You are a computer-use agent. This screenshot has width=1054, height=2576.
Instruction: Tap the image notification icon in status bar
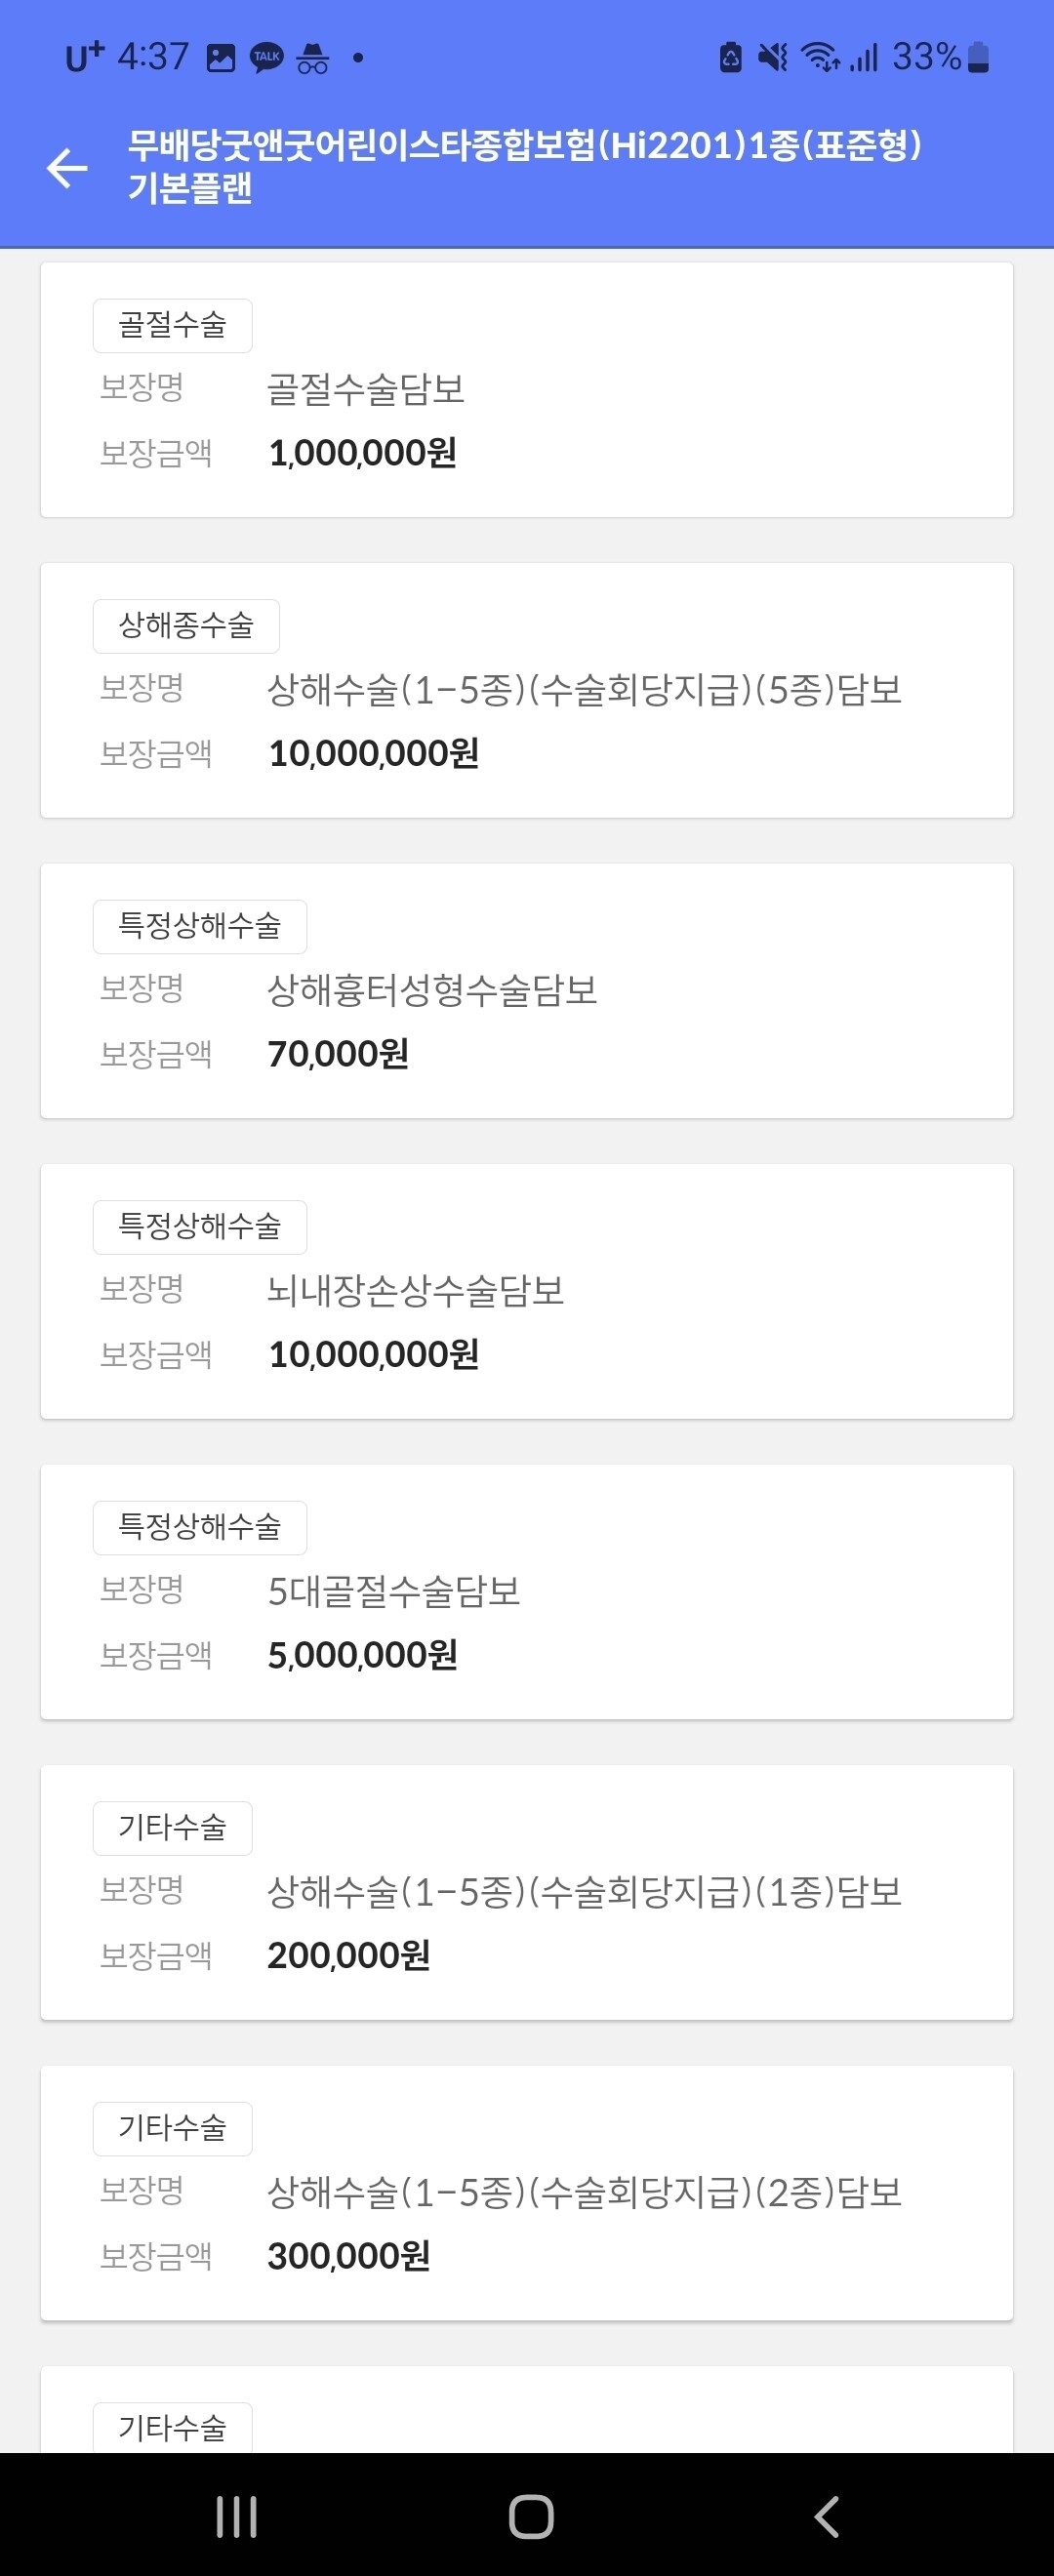220,58
